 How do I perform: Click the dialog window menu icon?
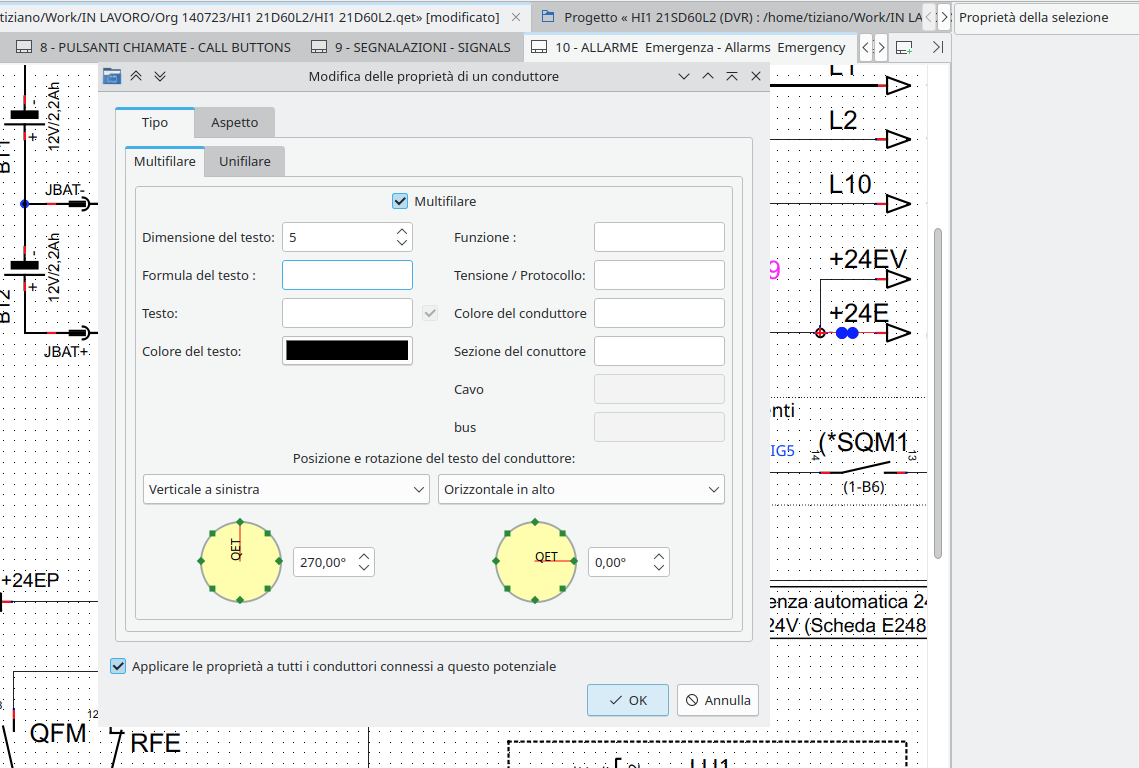(x=112, y=77)
